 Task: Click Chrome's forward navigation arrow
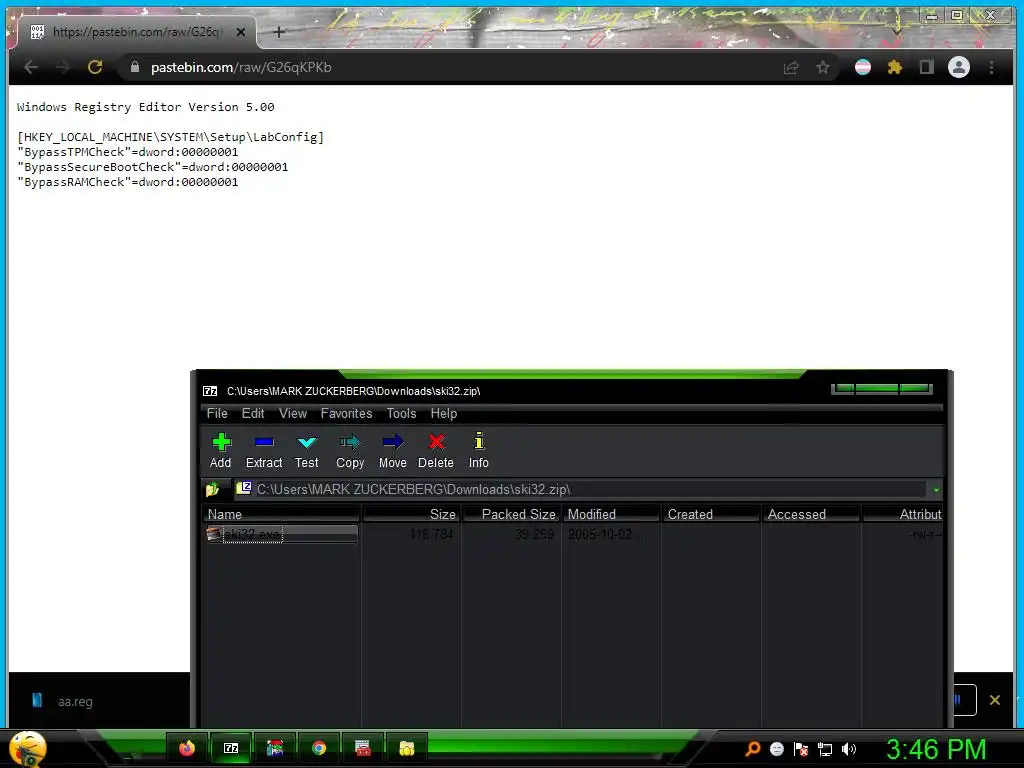[63, 67]
